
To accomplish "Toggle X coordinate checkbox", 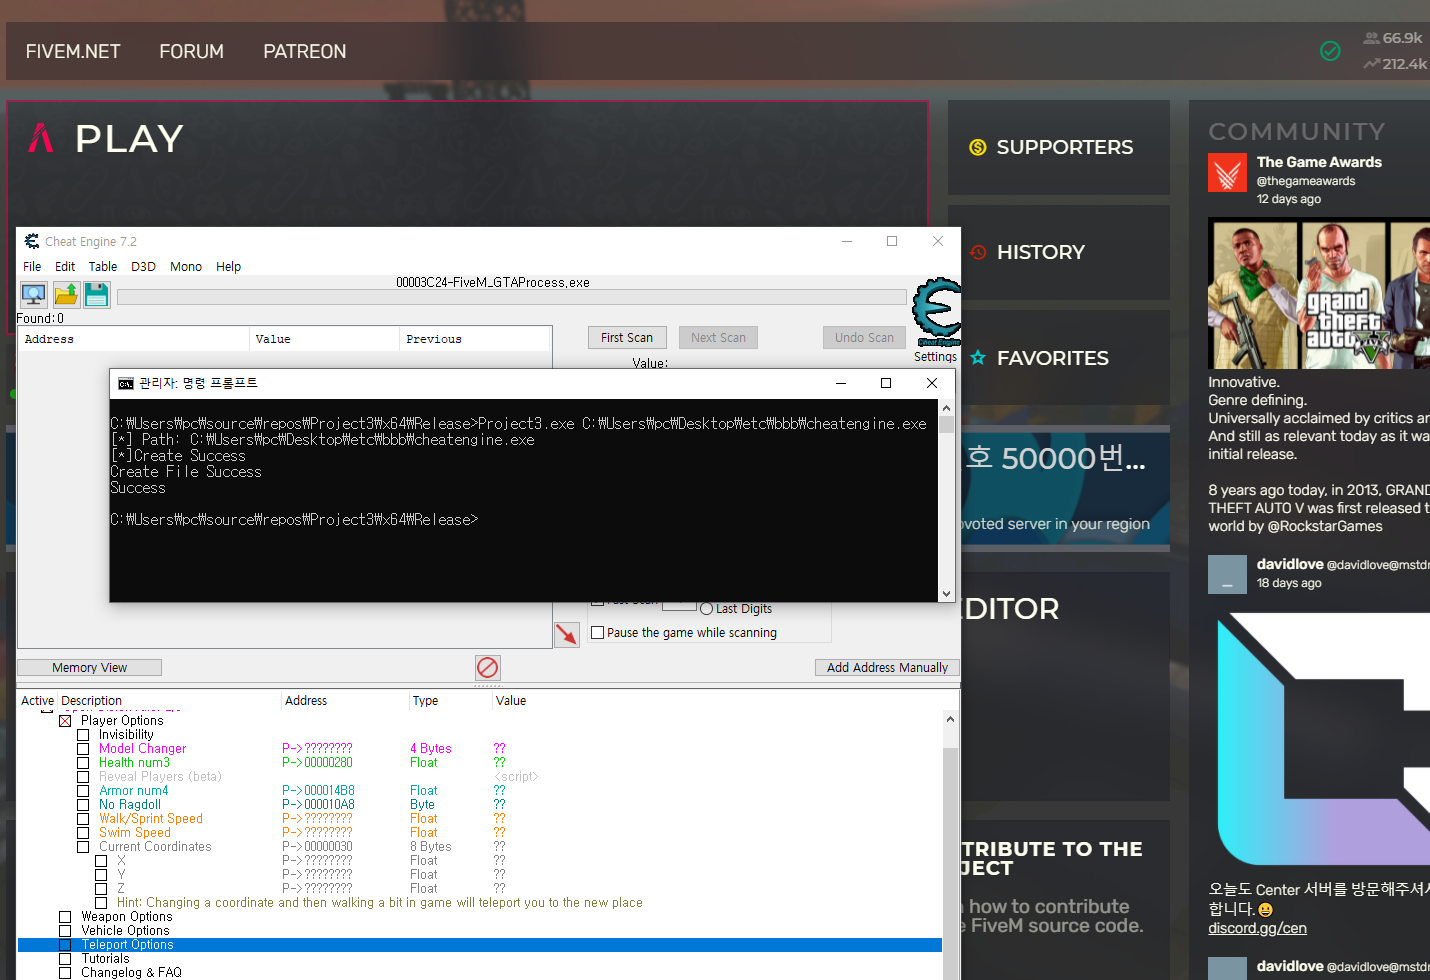I will click(101, 861).
